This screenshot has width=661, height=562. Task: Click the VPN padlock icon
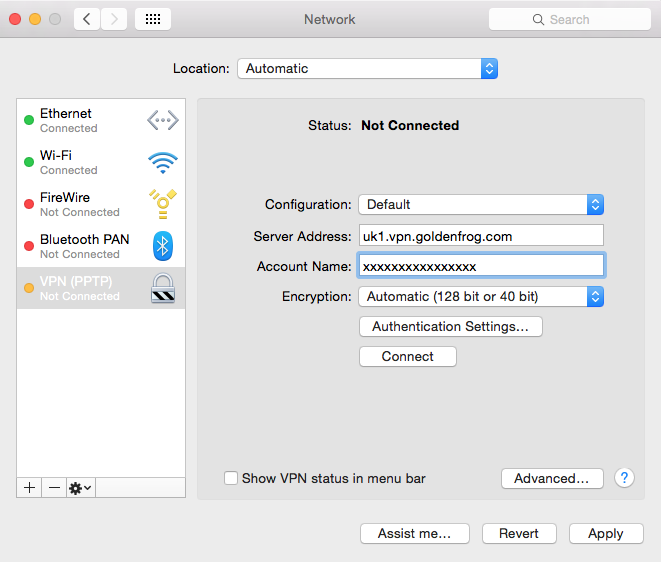pyautogui.click(x=163, y=288)
